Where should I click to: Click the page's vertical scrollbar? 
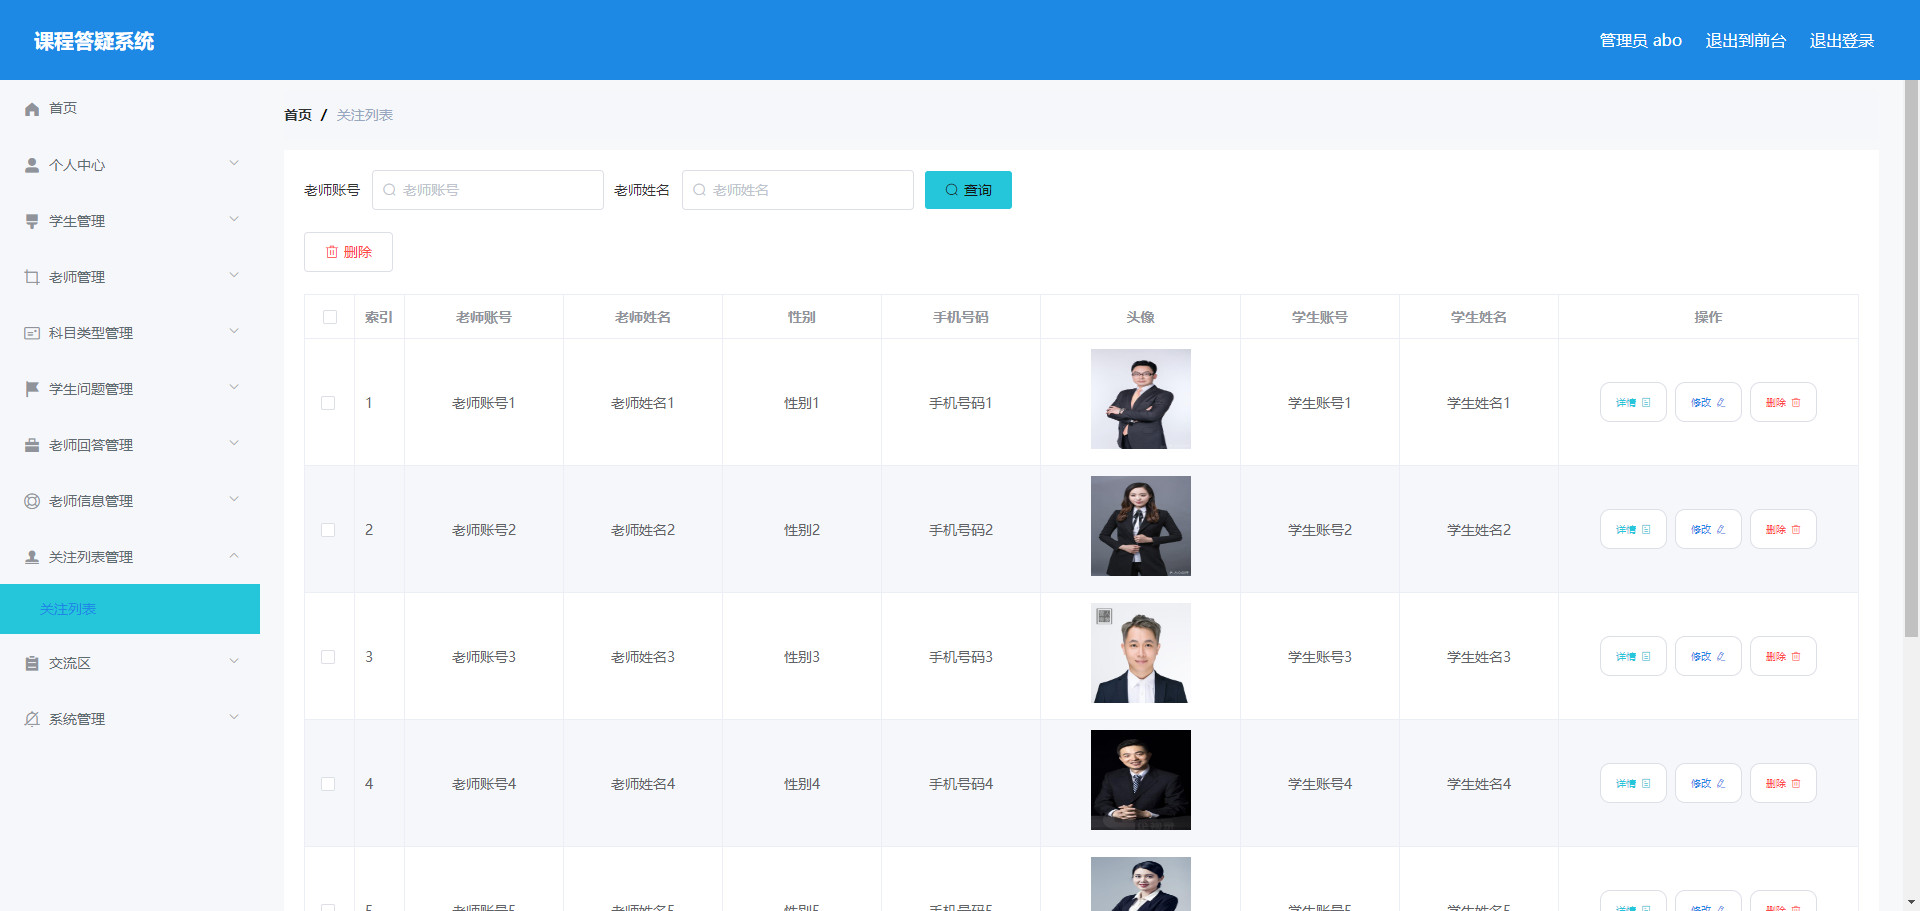(1911, 358)
